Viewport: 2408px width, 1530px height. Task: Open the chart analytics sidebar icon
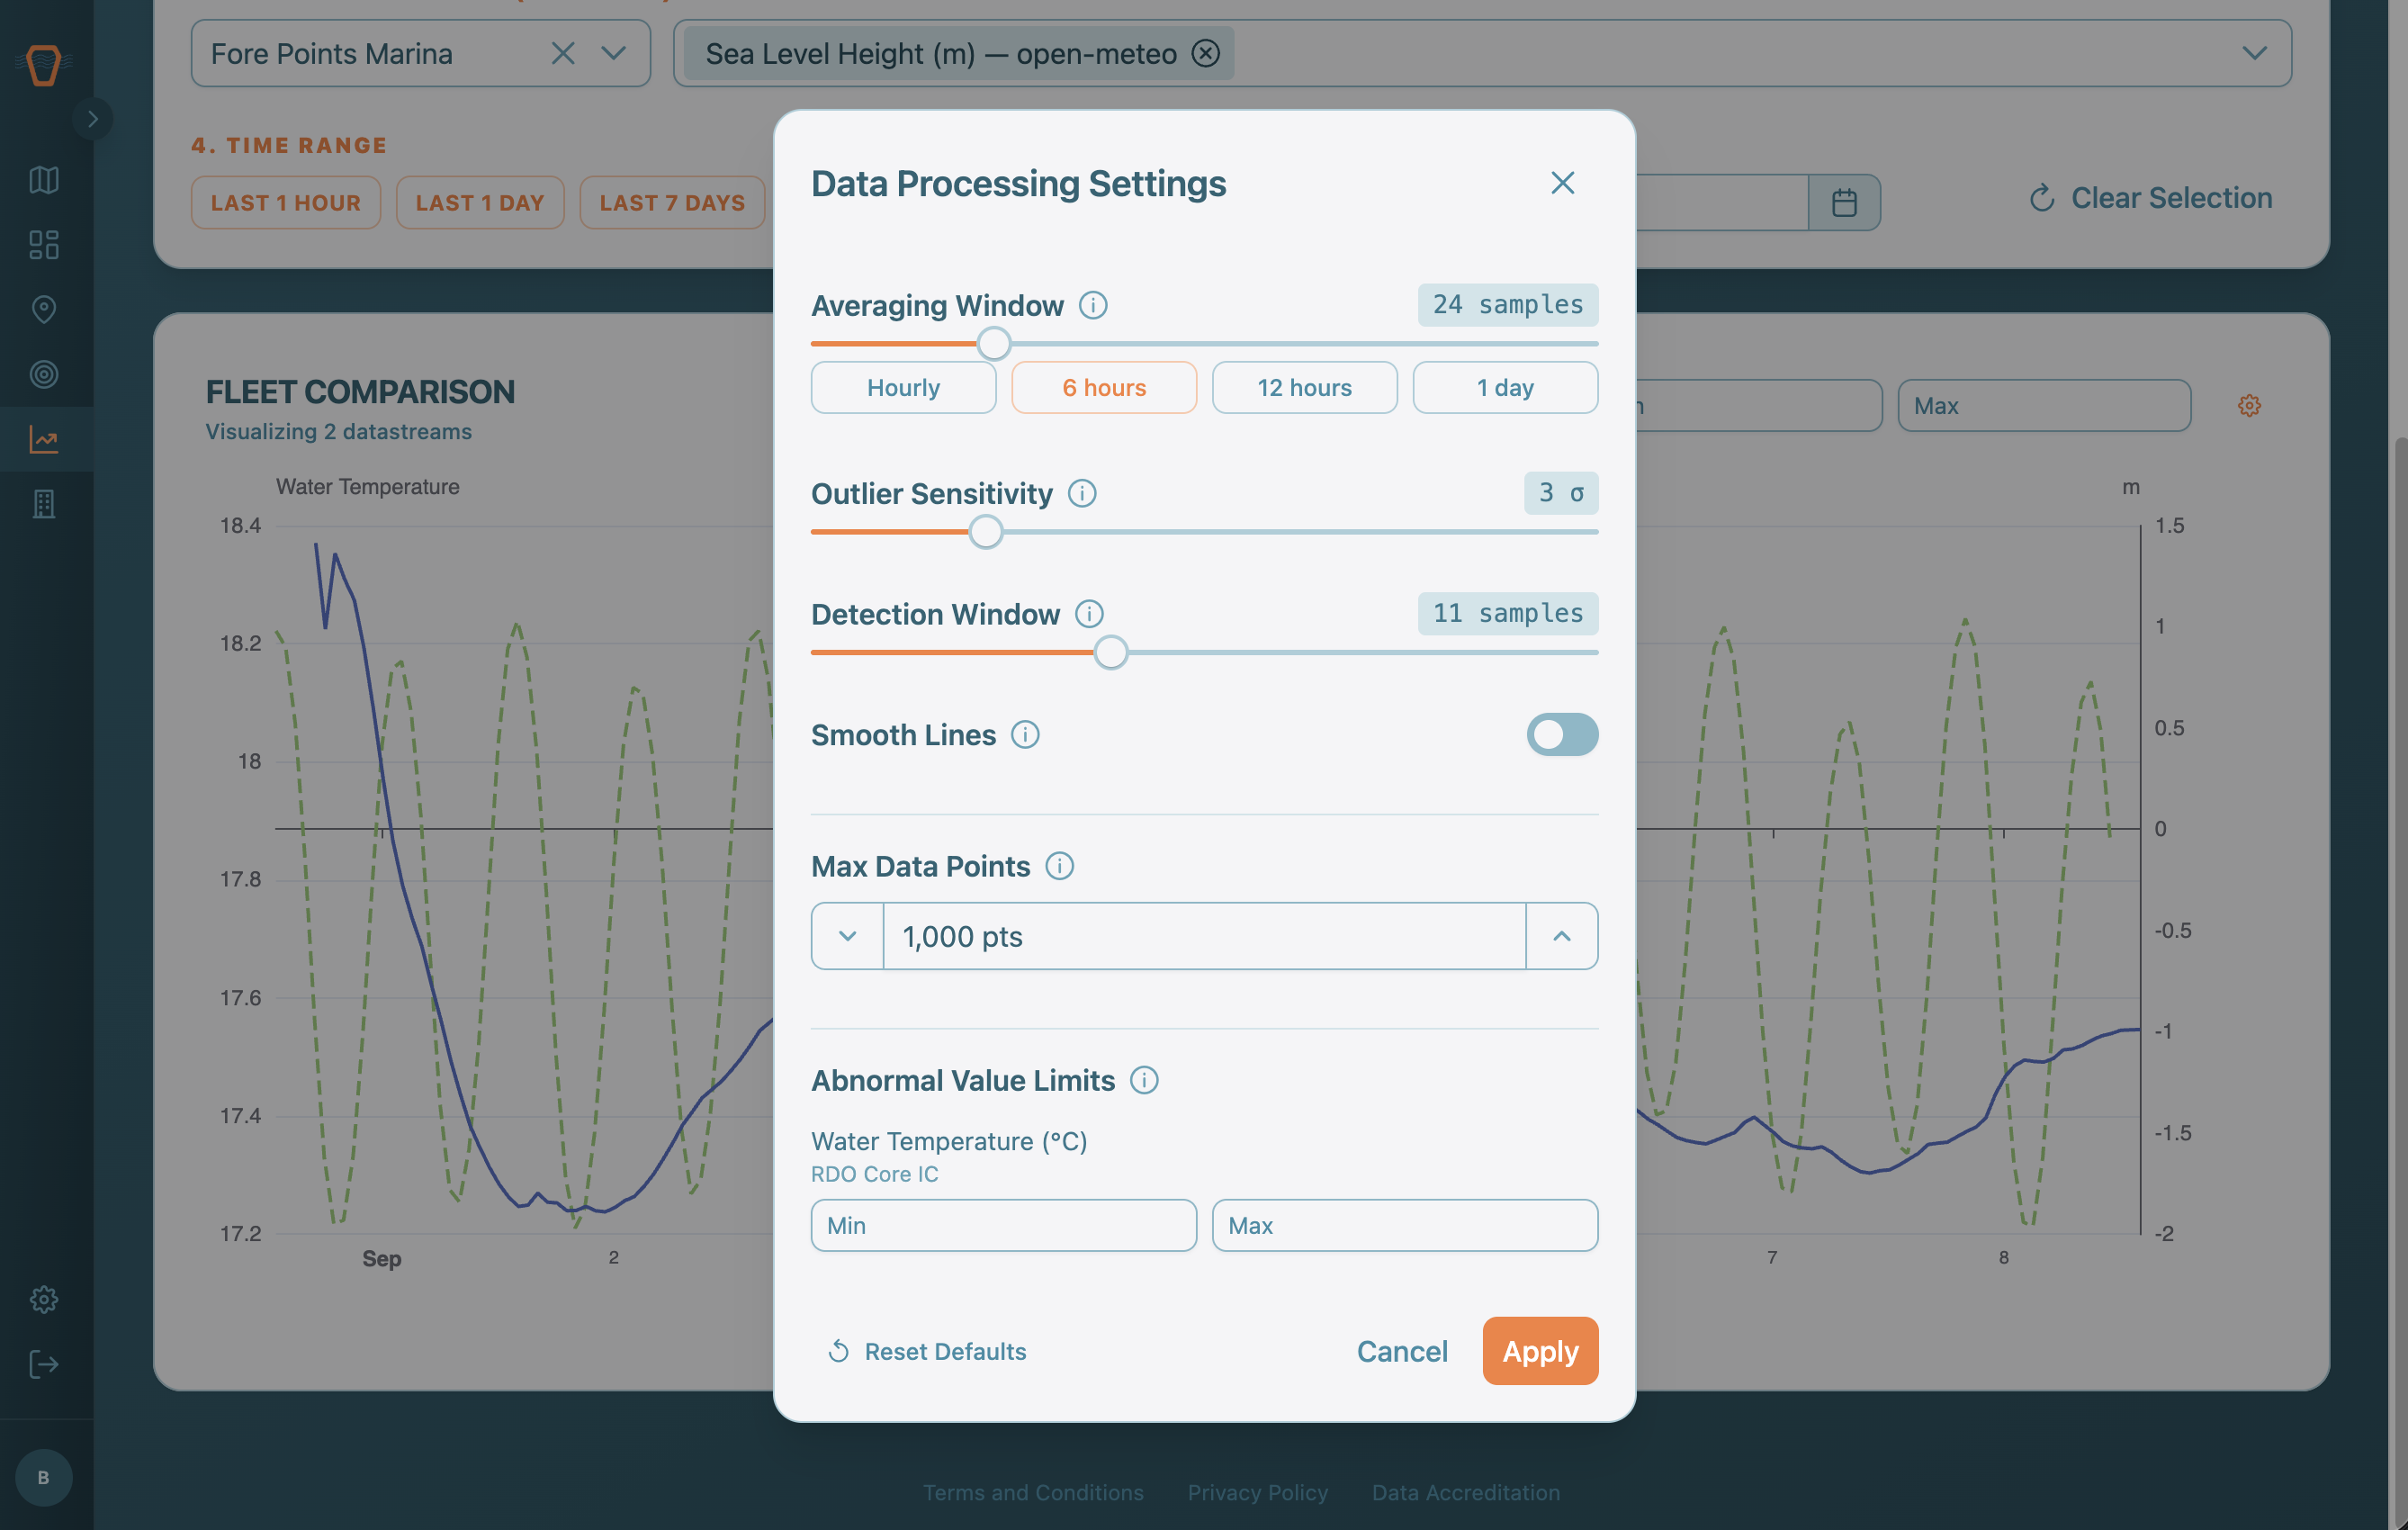tap(44, 439)
